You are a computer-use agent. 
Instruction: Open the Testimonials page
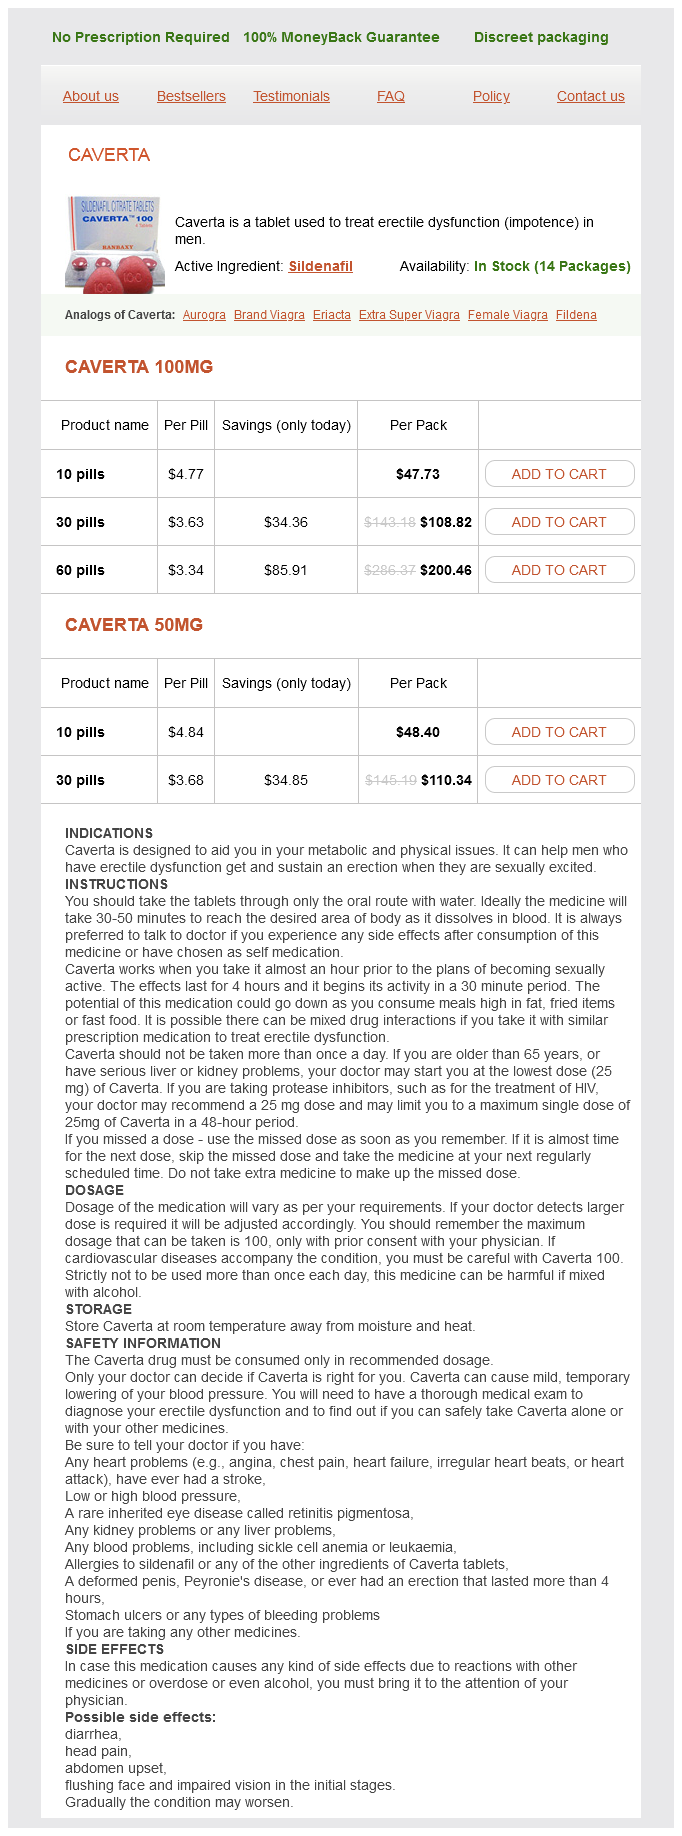pyautogui.click(x=291, y=96)
